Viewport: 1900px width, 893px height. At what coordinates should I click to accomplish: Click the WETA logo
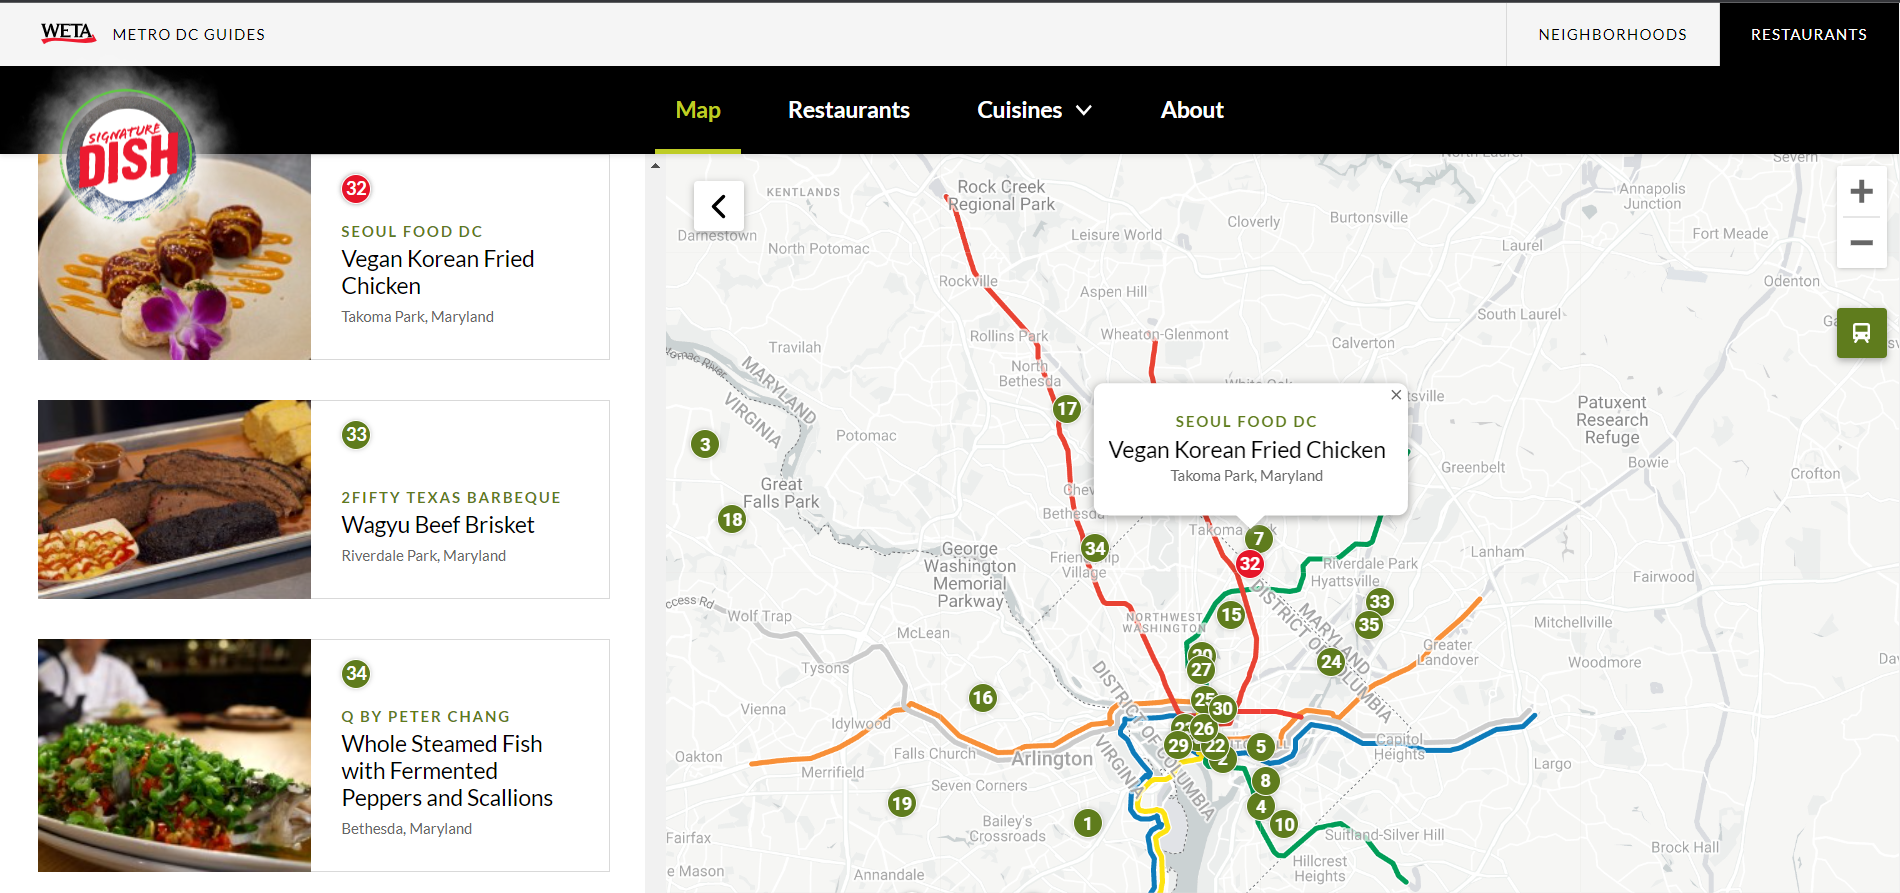[68, 33]
